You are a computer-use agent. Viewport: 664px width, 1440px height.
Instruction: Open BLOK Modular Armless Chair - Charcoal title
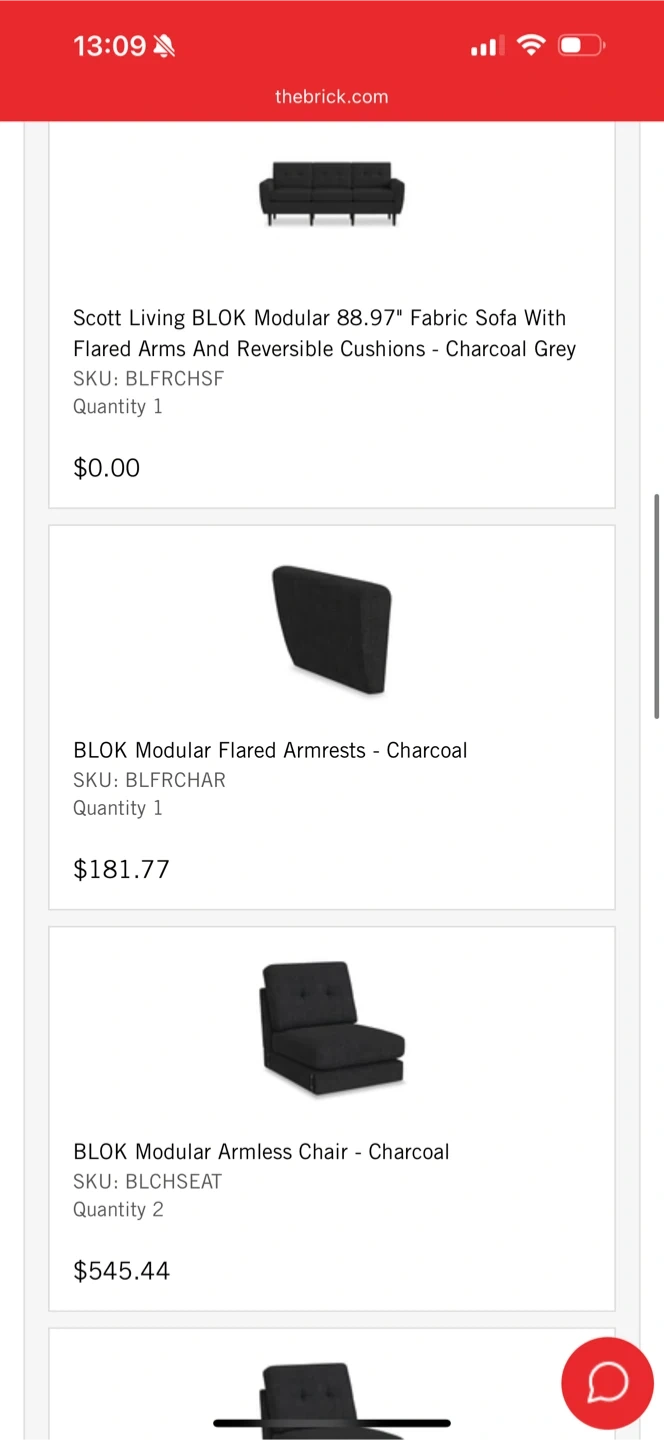261,1151
